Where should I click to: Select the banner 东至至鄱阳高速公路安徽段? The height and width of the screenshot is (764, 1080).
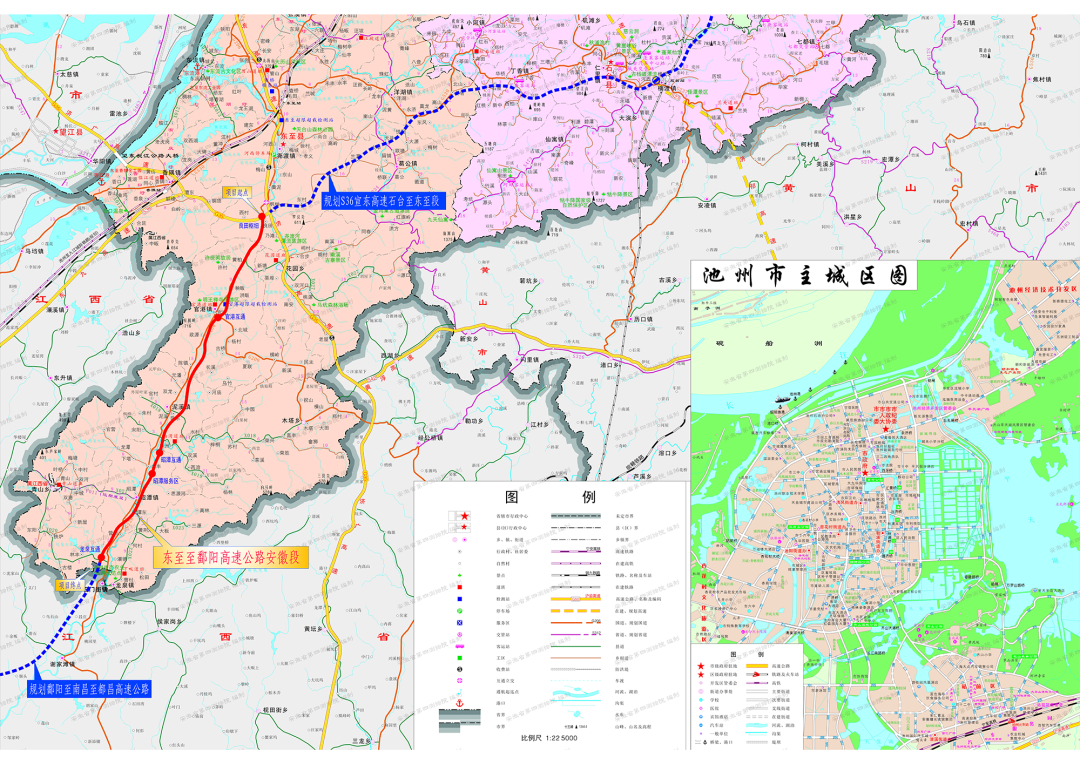coord(231,557)
